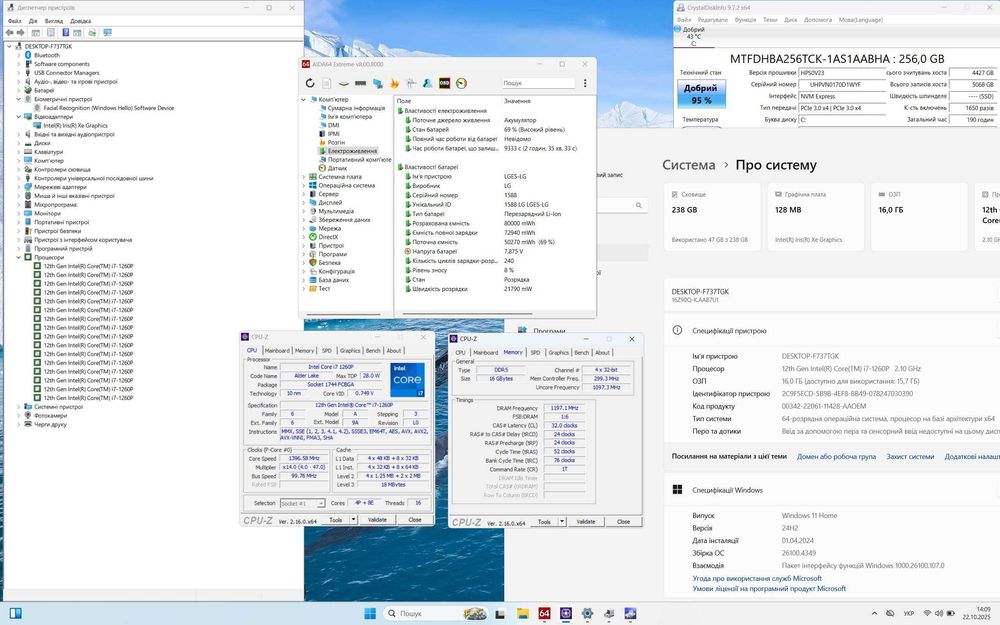Open File Explorer from the taskbar

pos(523,613)
